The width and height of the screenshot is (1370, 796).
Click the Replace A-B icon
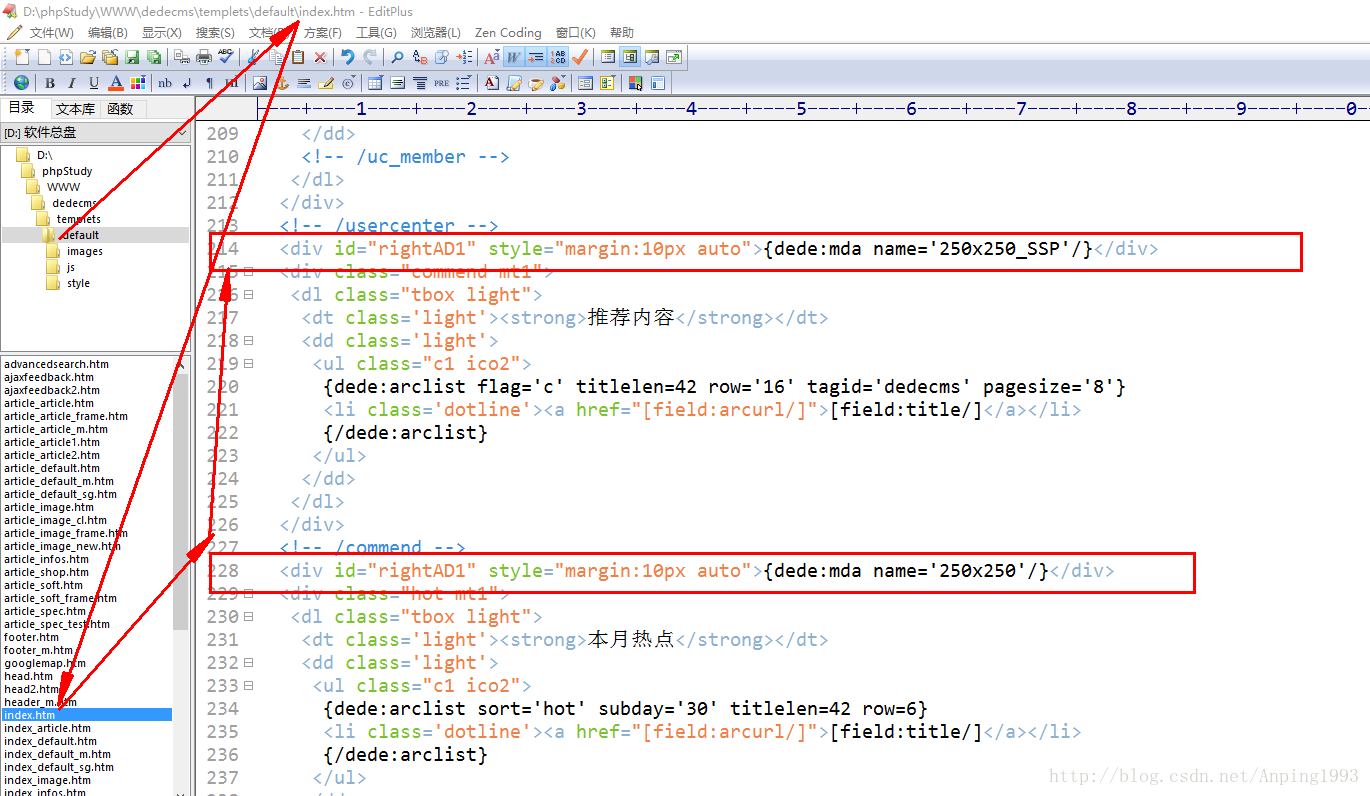point(419,57)
